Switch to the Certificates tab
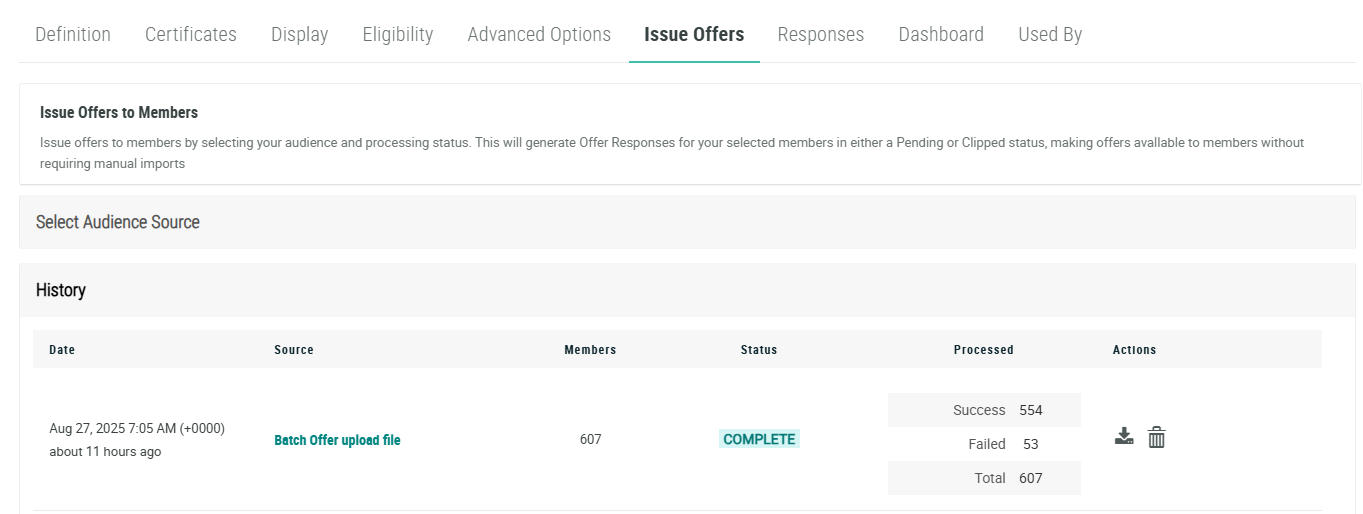Screen dimensions: 1363x514 191,34
